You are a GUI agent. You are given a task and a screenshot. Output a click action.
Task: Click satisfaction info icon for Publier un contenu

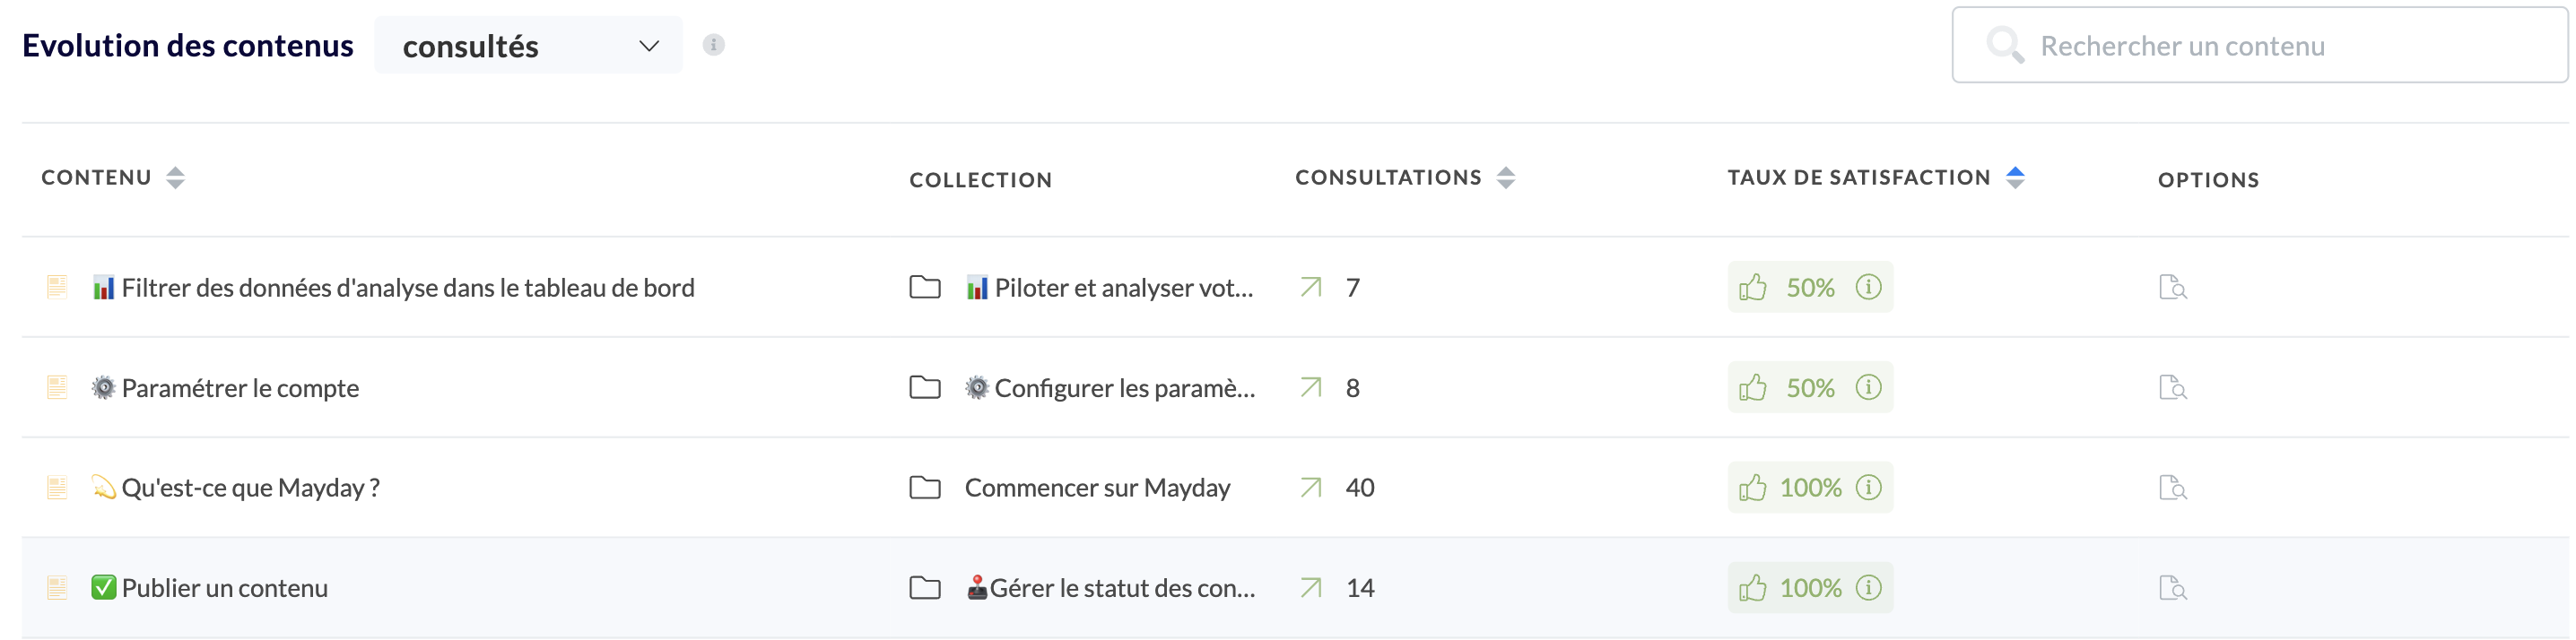tap(1868, 587)
